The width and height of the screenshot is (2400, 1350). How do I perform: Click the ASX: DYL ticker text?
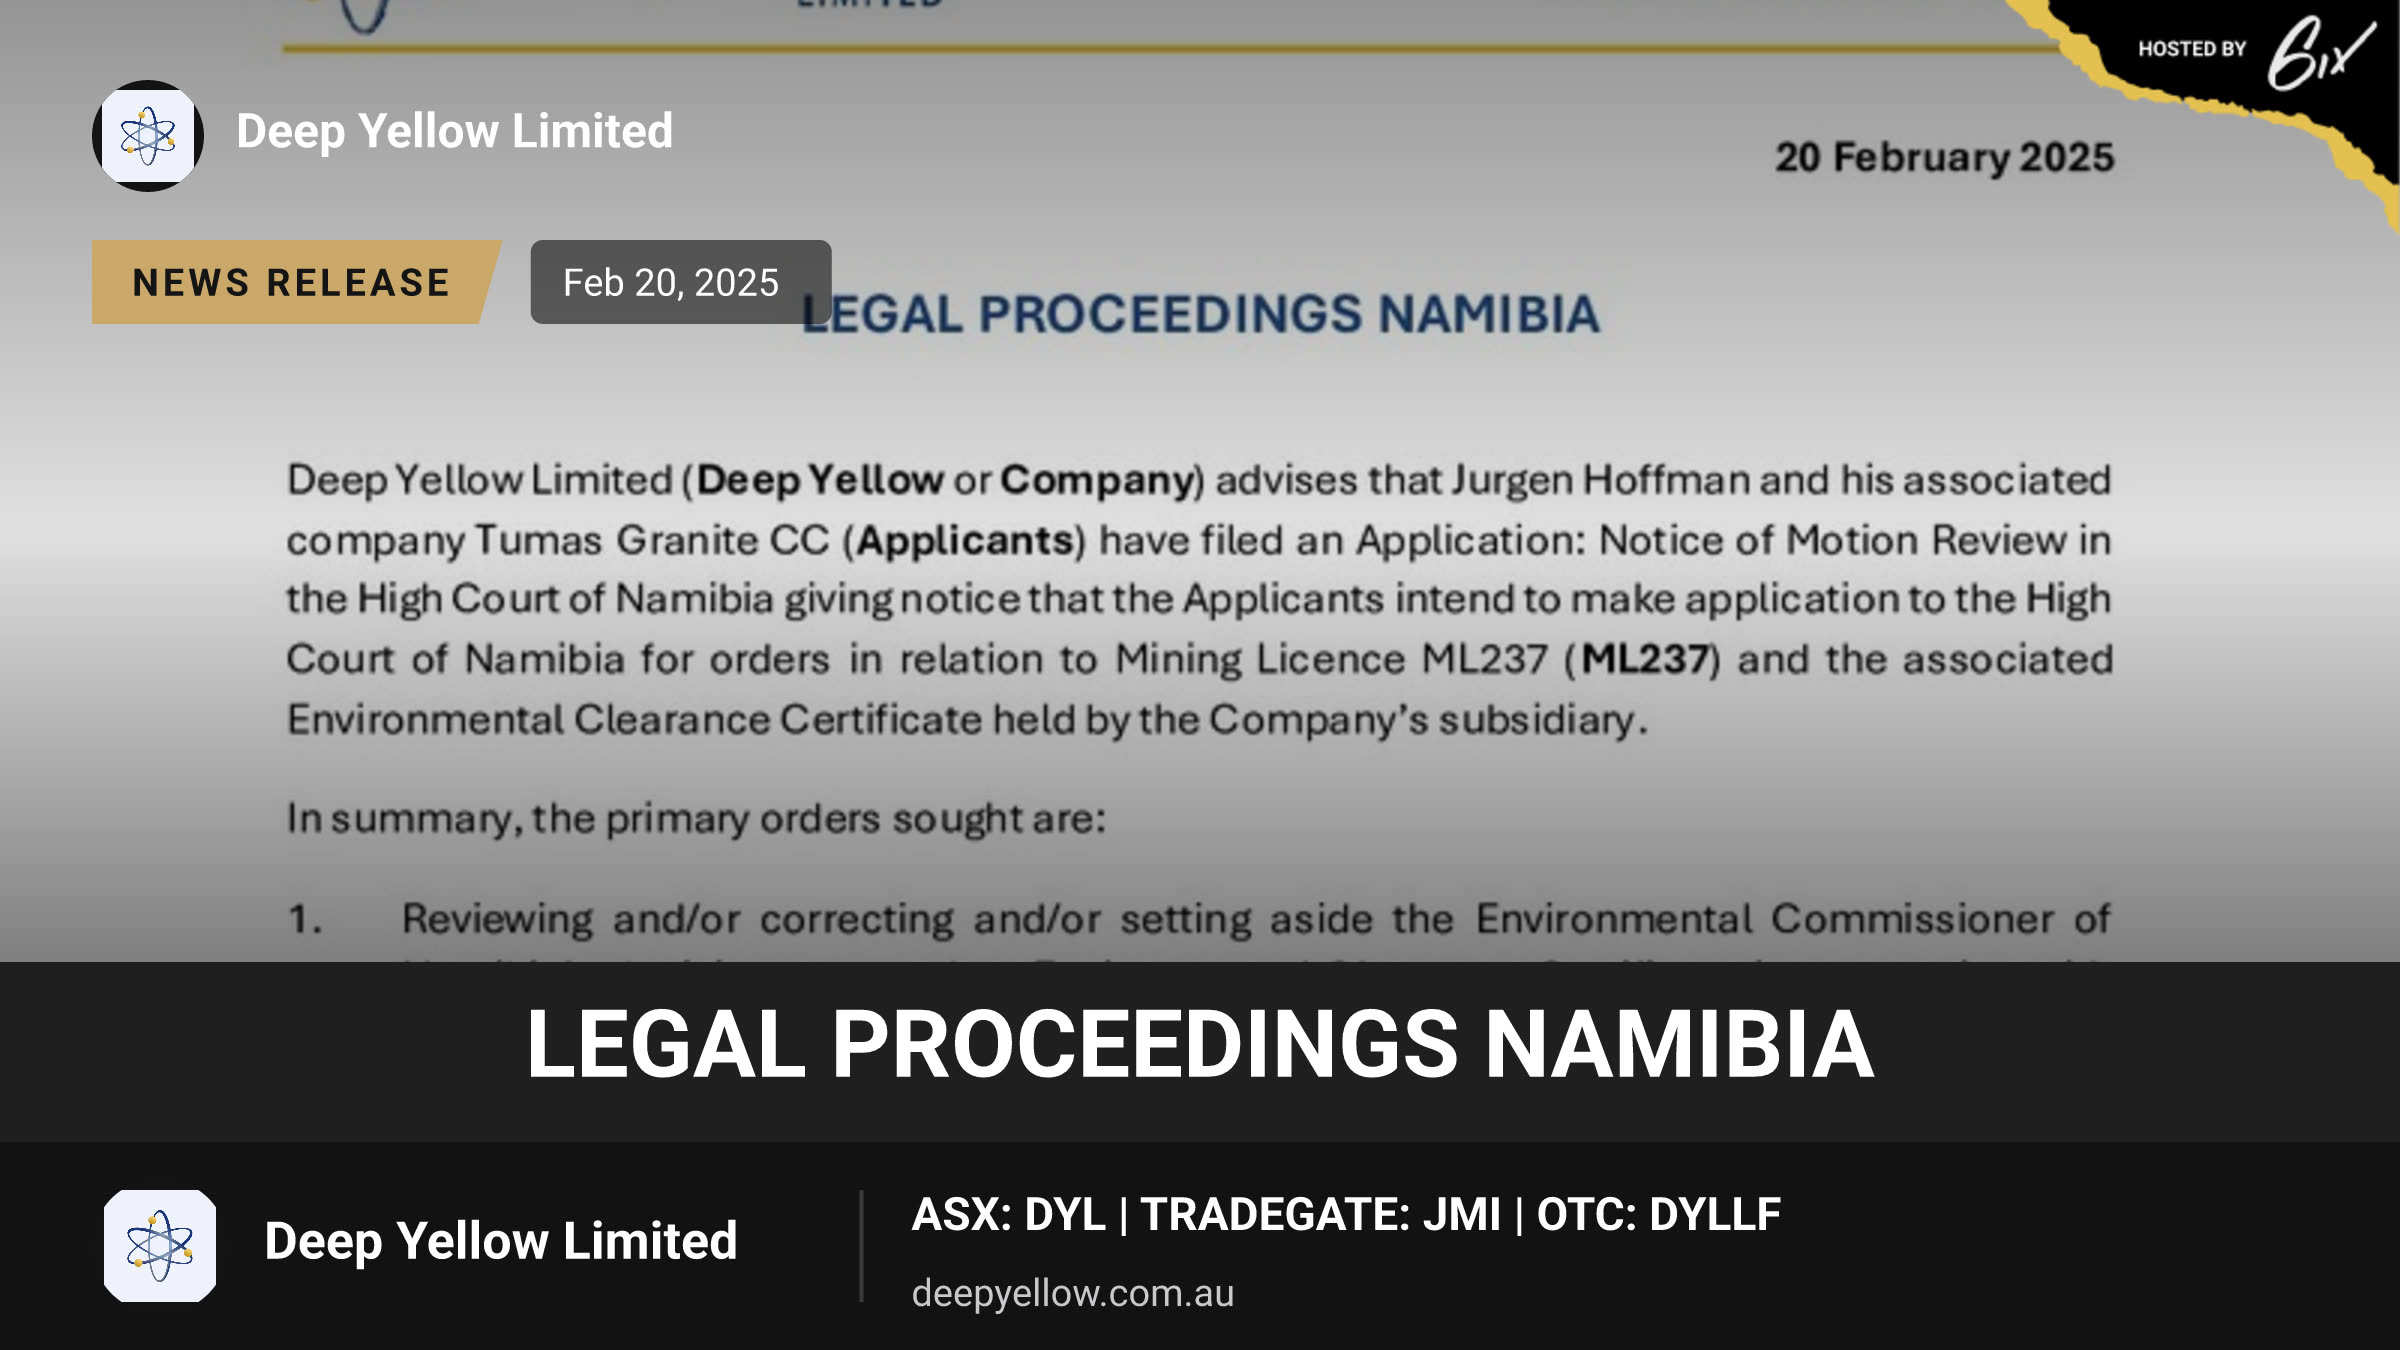coord(1008,1214)
